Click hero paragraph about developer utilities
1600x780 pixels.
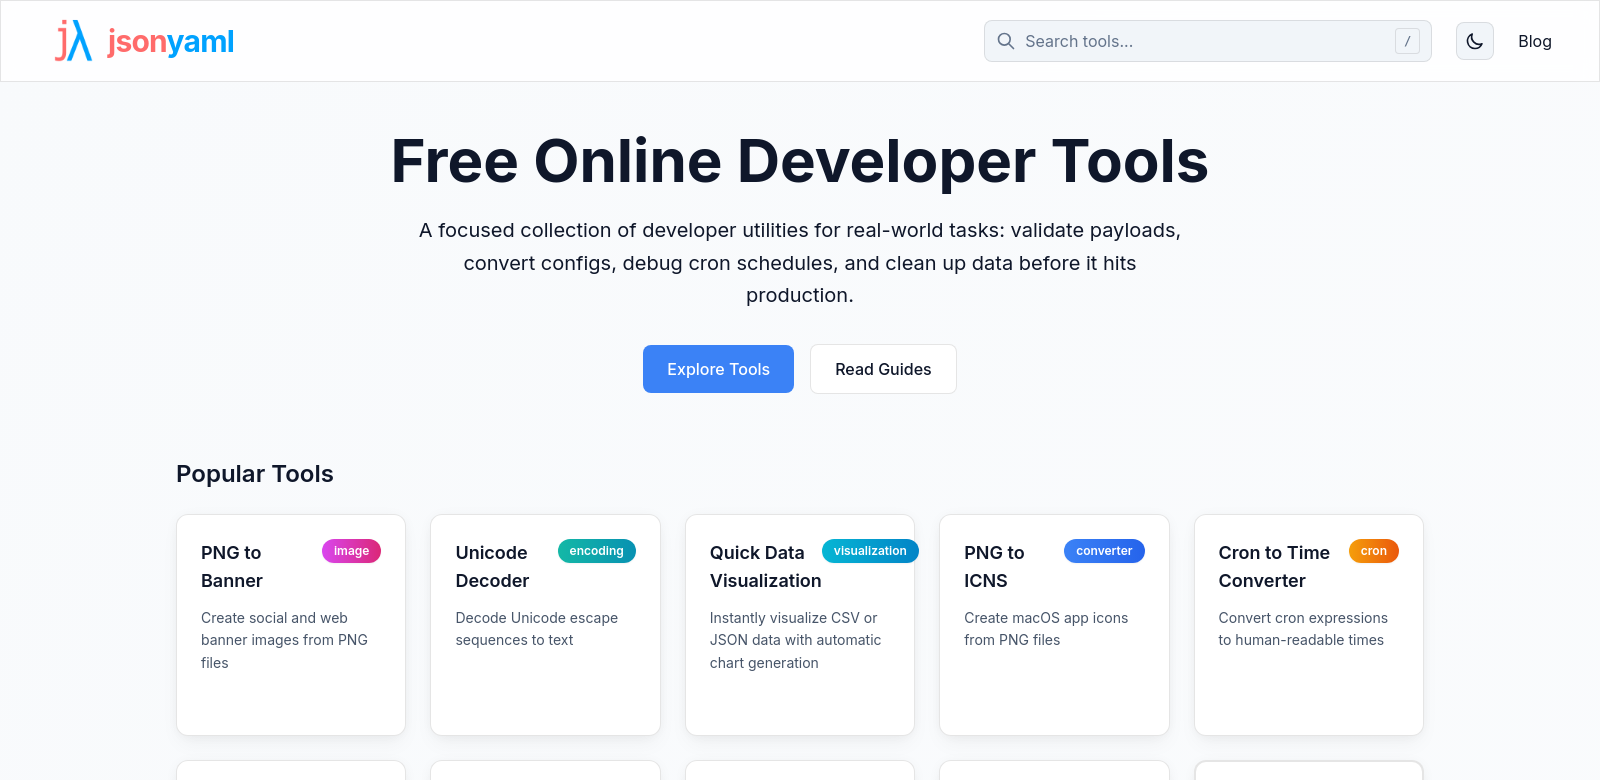click(800, 263)
